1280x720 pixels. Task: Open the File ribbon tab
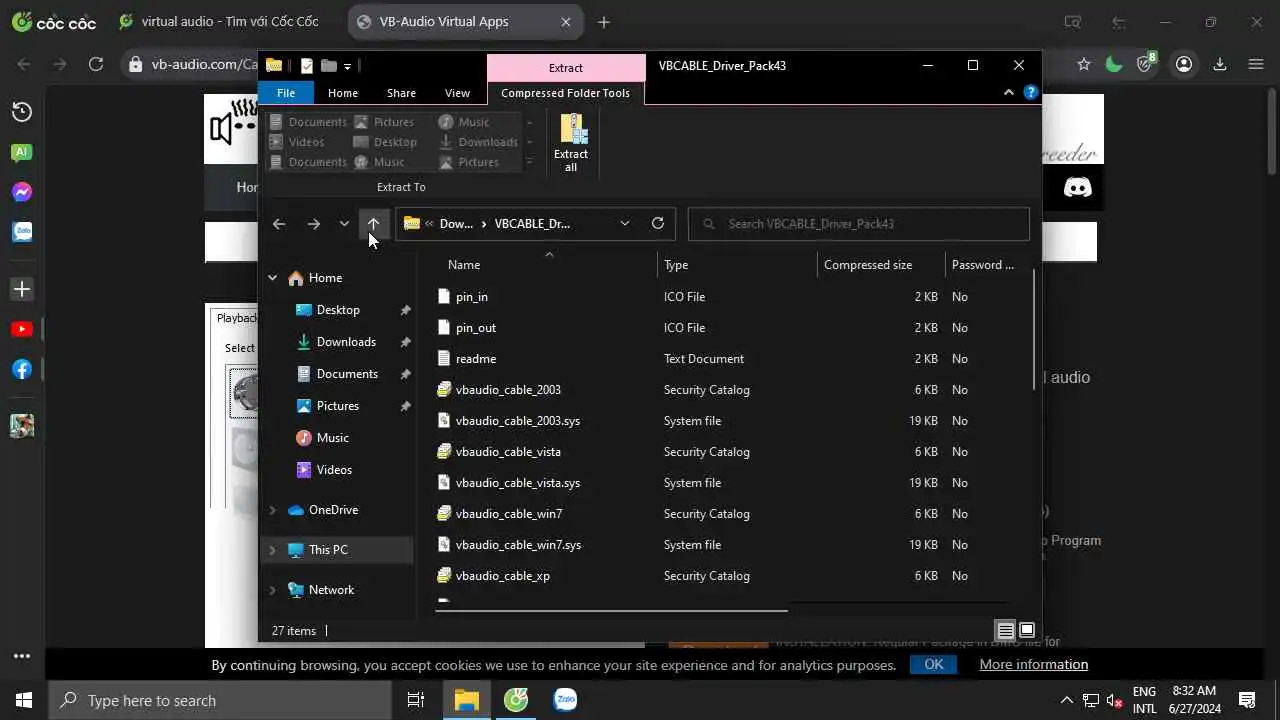[286, 93]
